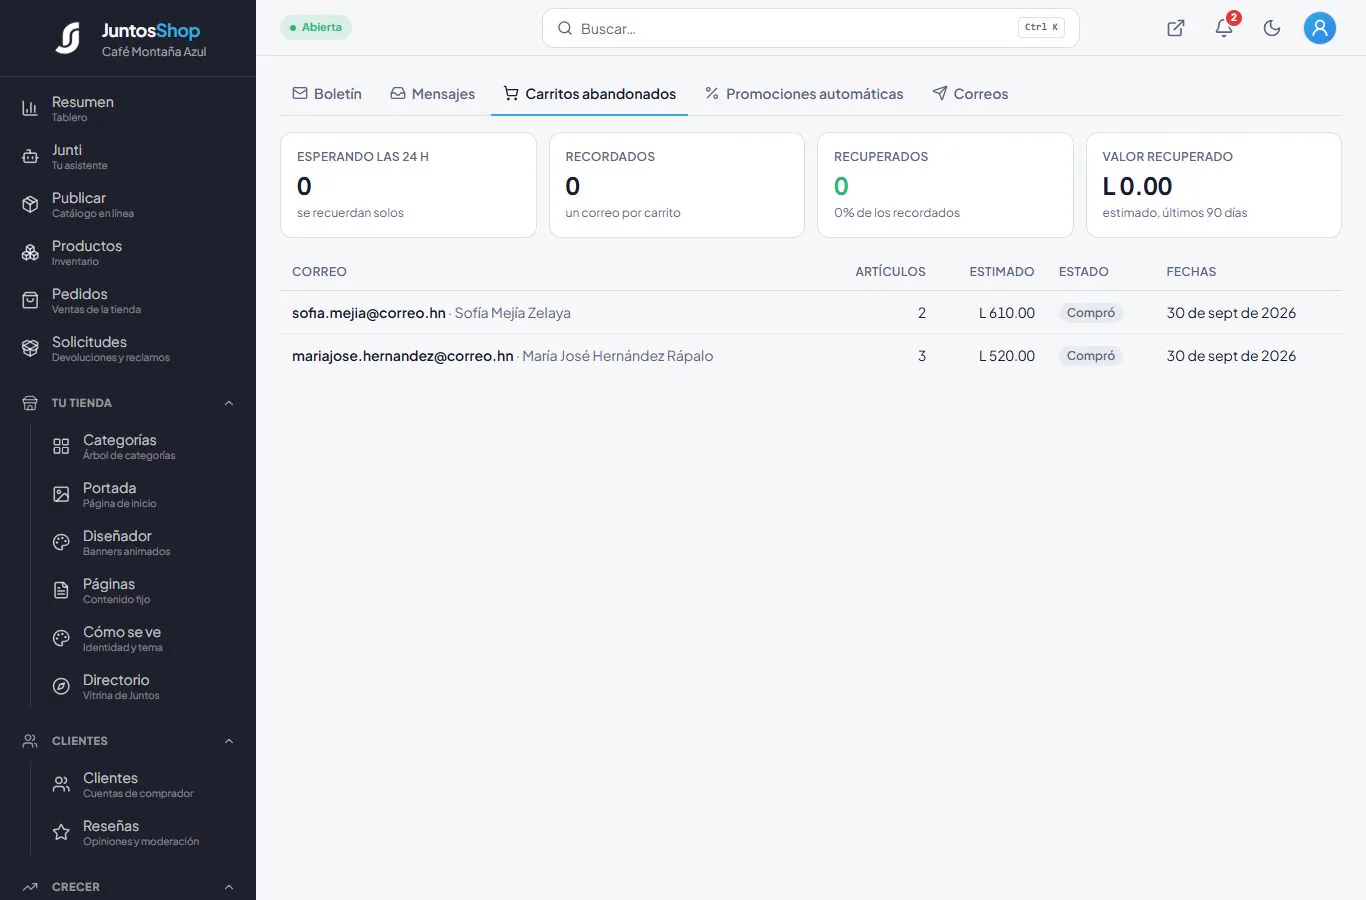Screen dimensions: 1366x900
Task: Focus the Buscar search field
Action: click(810, 28)
